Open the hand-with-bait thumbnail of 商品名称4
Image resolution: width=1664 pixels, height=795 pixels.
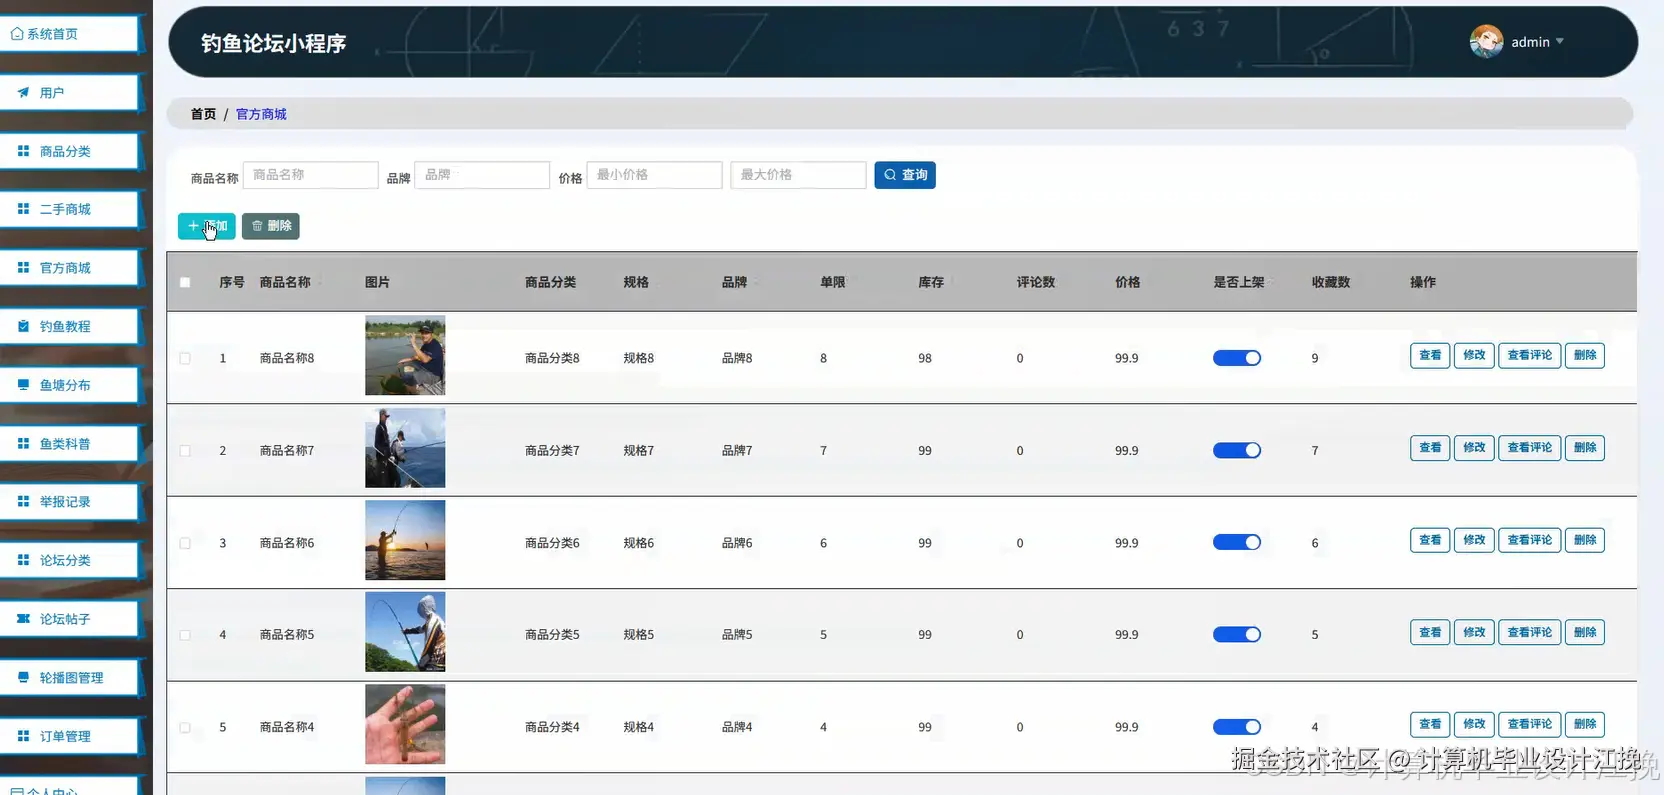405,724
